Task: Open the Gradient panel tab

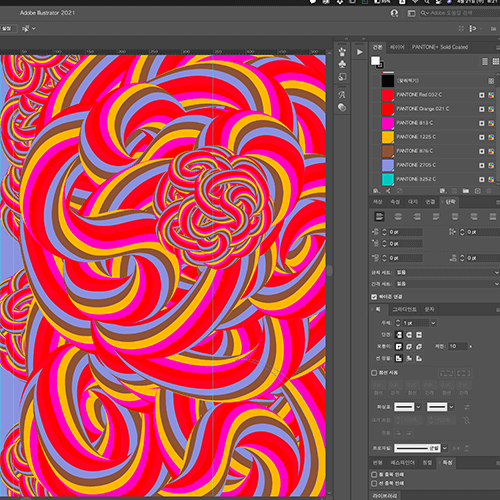Action: (x=404, y=309)
